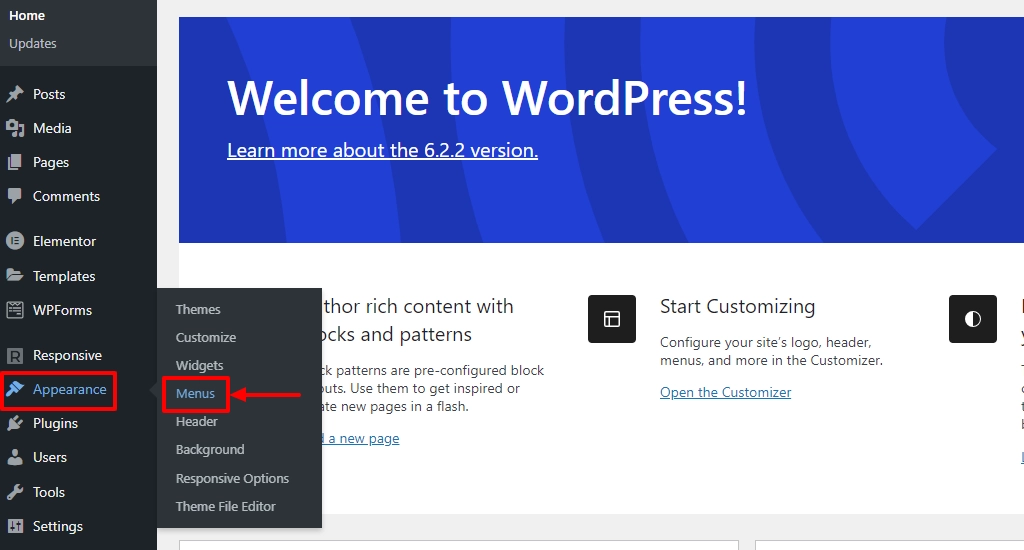Viewport: 1024px width, 550px height.
Task: Open Elementor menu label
Action: coord(65,241)
